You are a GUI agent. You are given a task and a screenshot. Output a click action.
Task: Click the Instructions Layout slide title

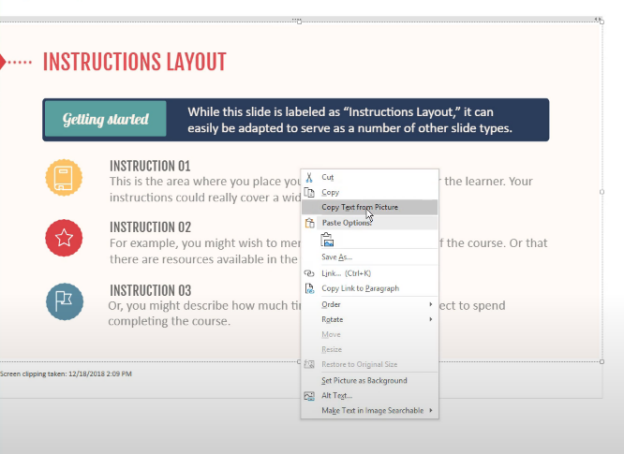pyautogui.click(x=134, y=62)
